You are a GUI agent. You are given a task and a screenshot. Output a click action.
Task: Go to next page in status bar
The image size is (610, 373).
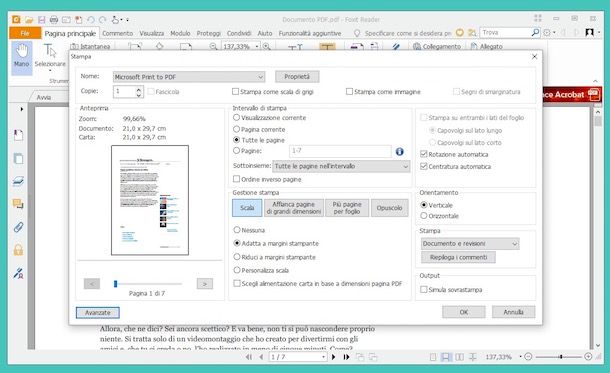pos(333,357)
